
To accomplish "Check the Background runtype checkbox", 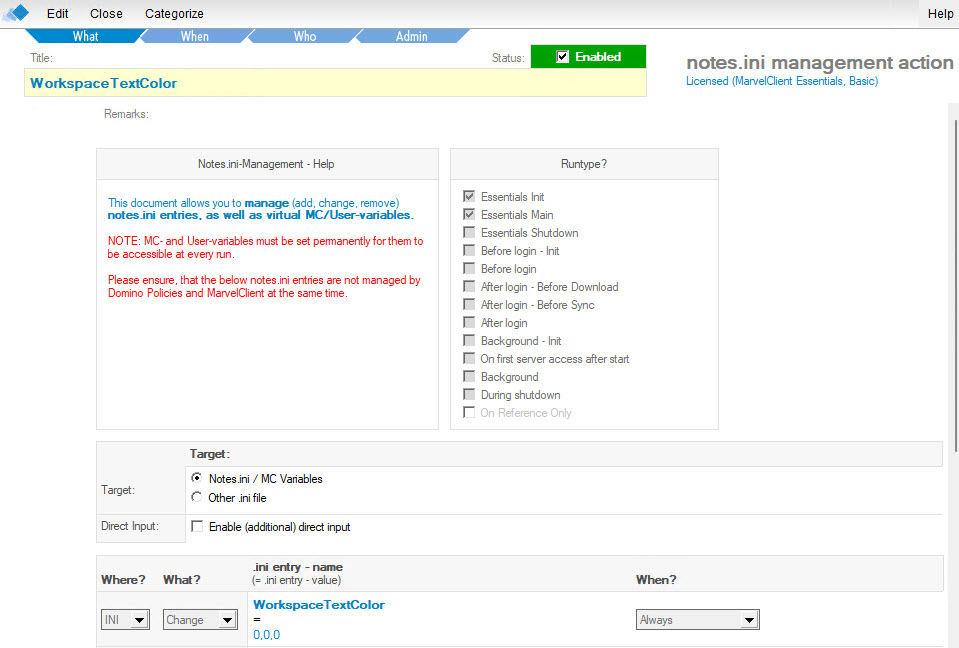I will click(x=469, y=377).
